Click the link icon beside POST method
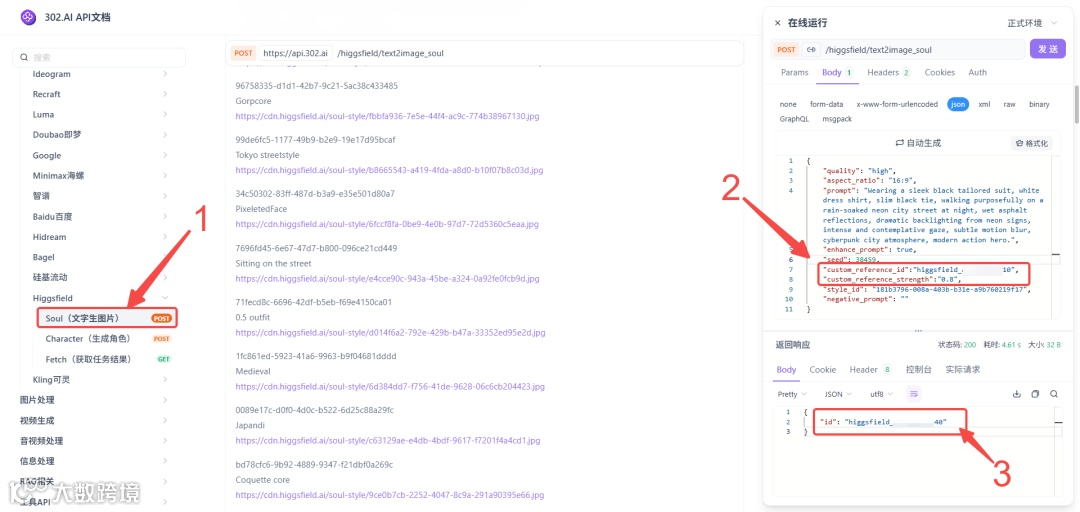 coord(811,50)
